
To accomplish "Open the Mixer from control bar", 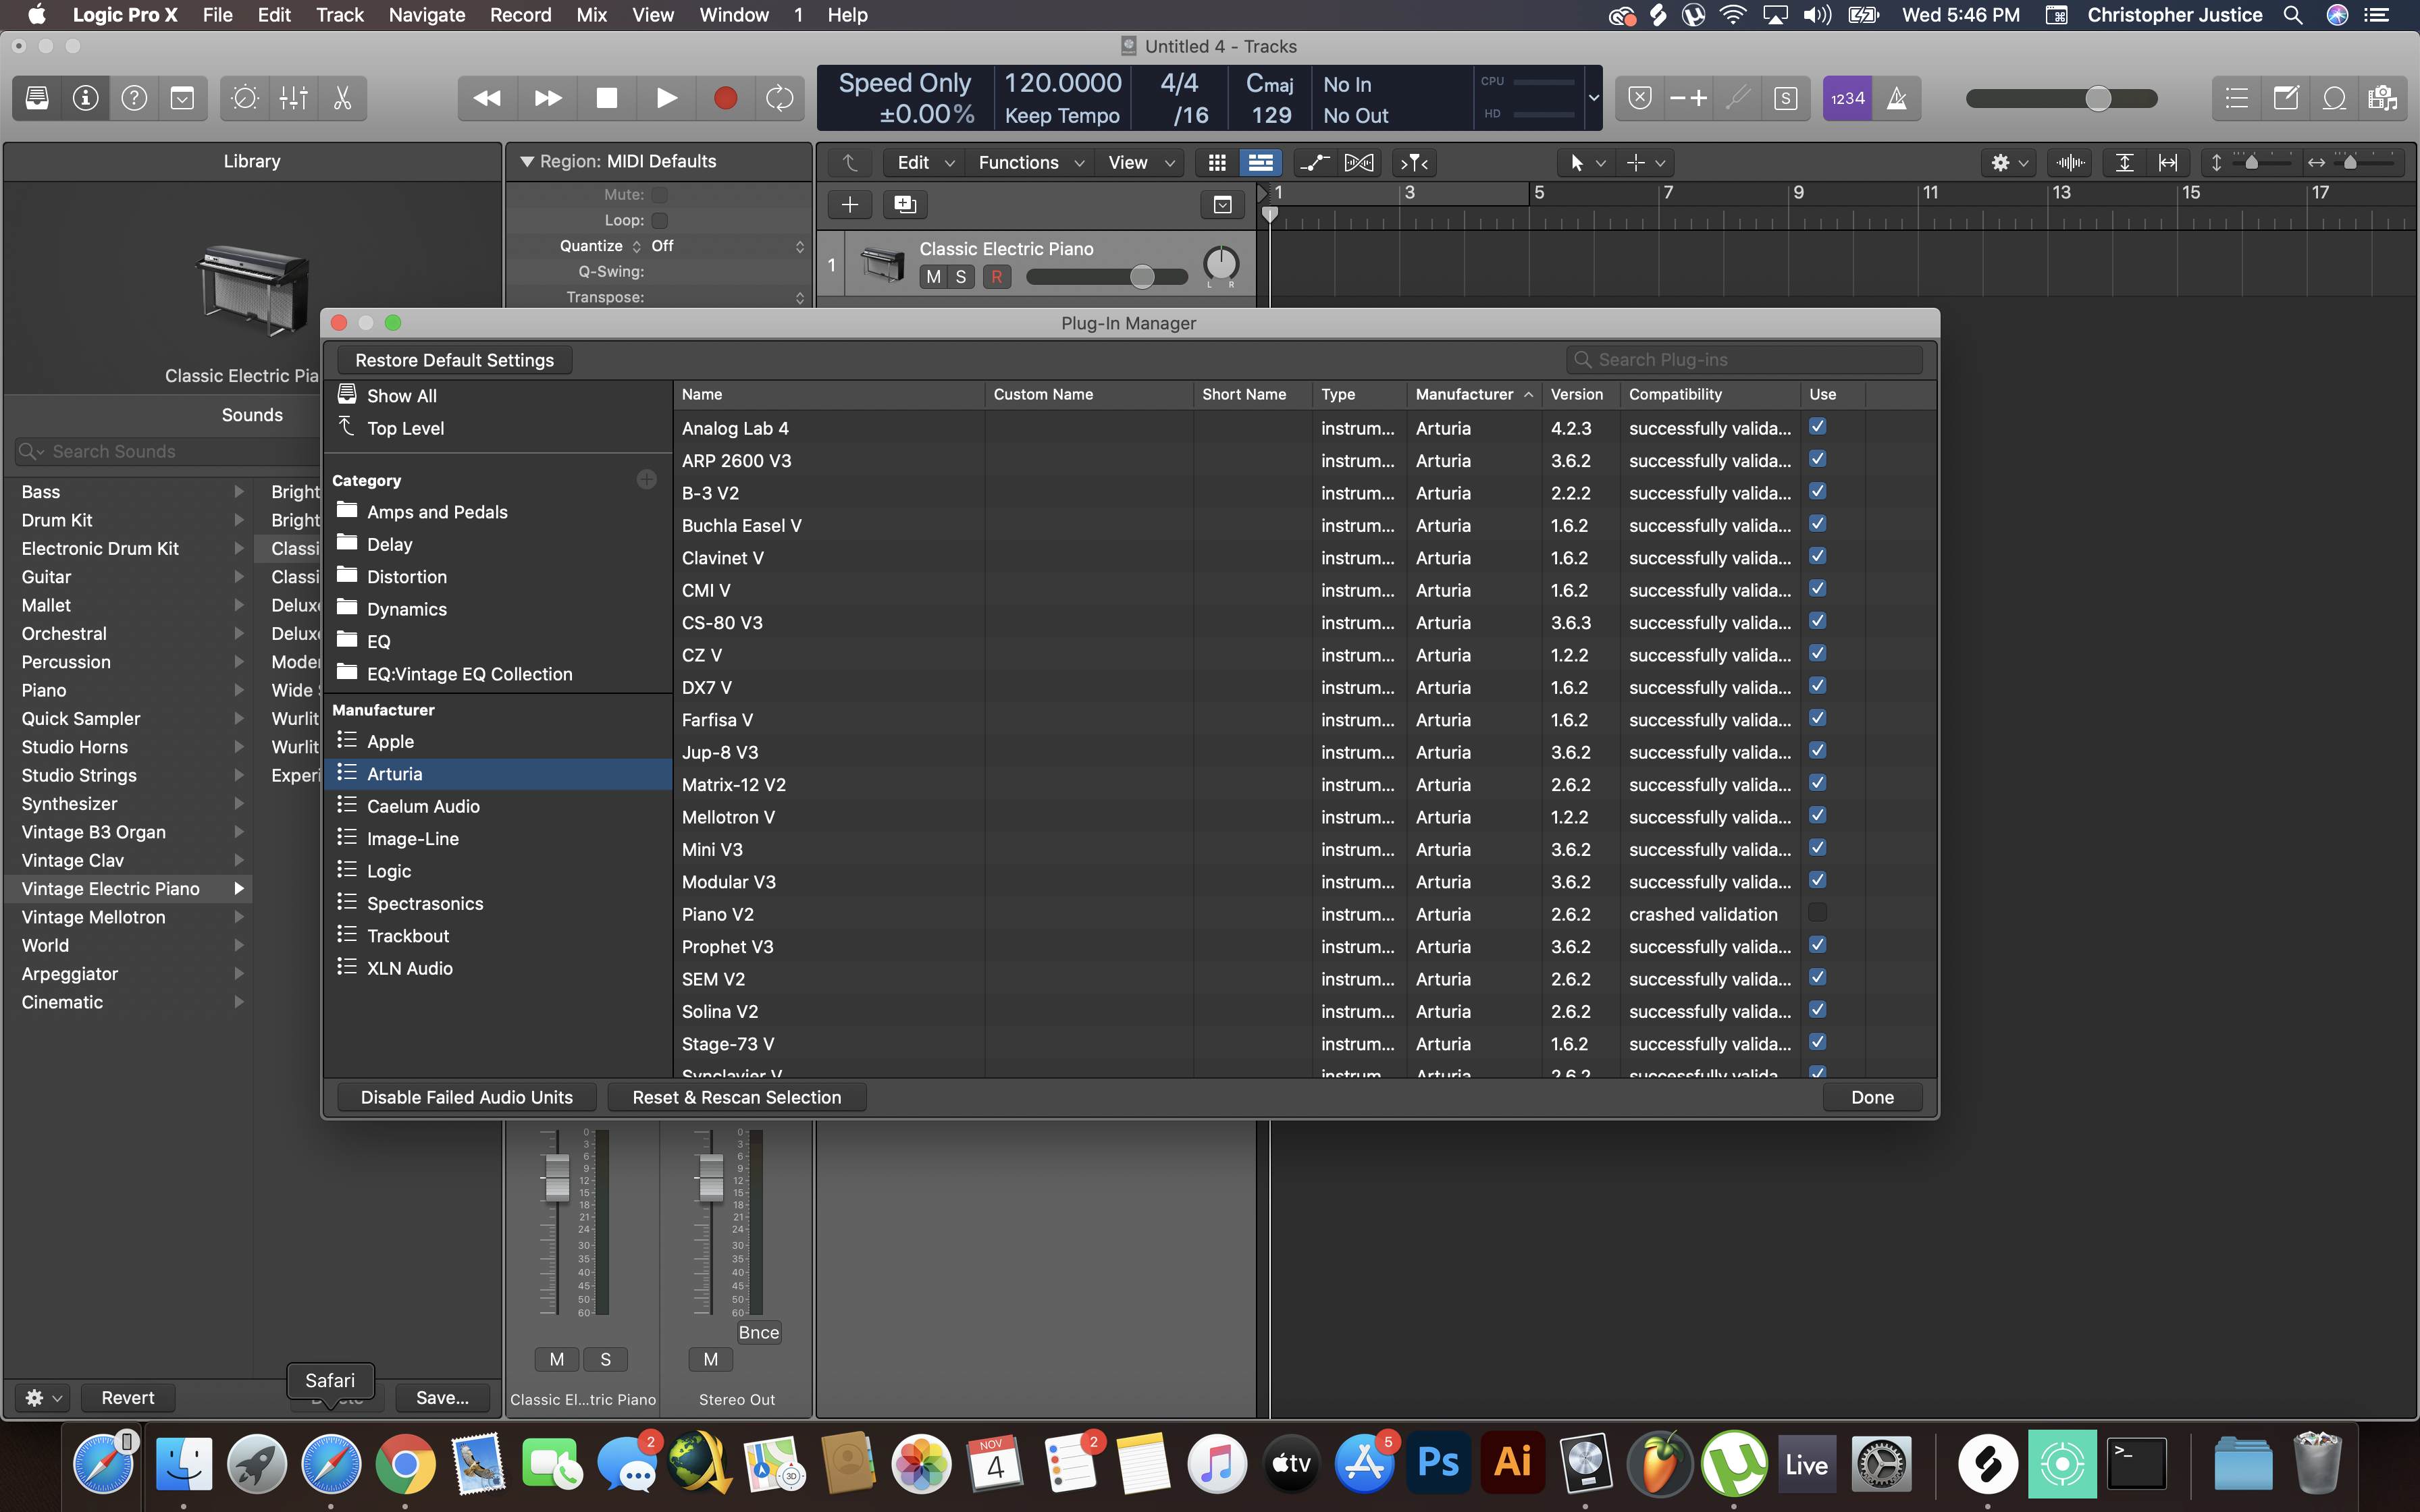I will pyautogui.click(x=294, y=98).
